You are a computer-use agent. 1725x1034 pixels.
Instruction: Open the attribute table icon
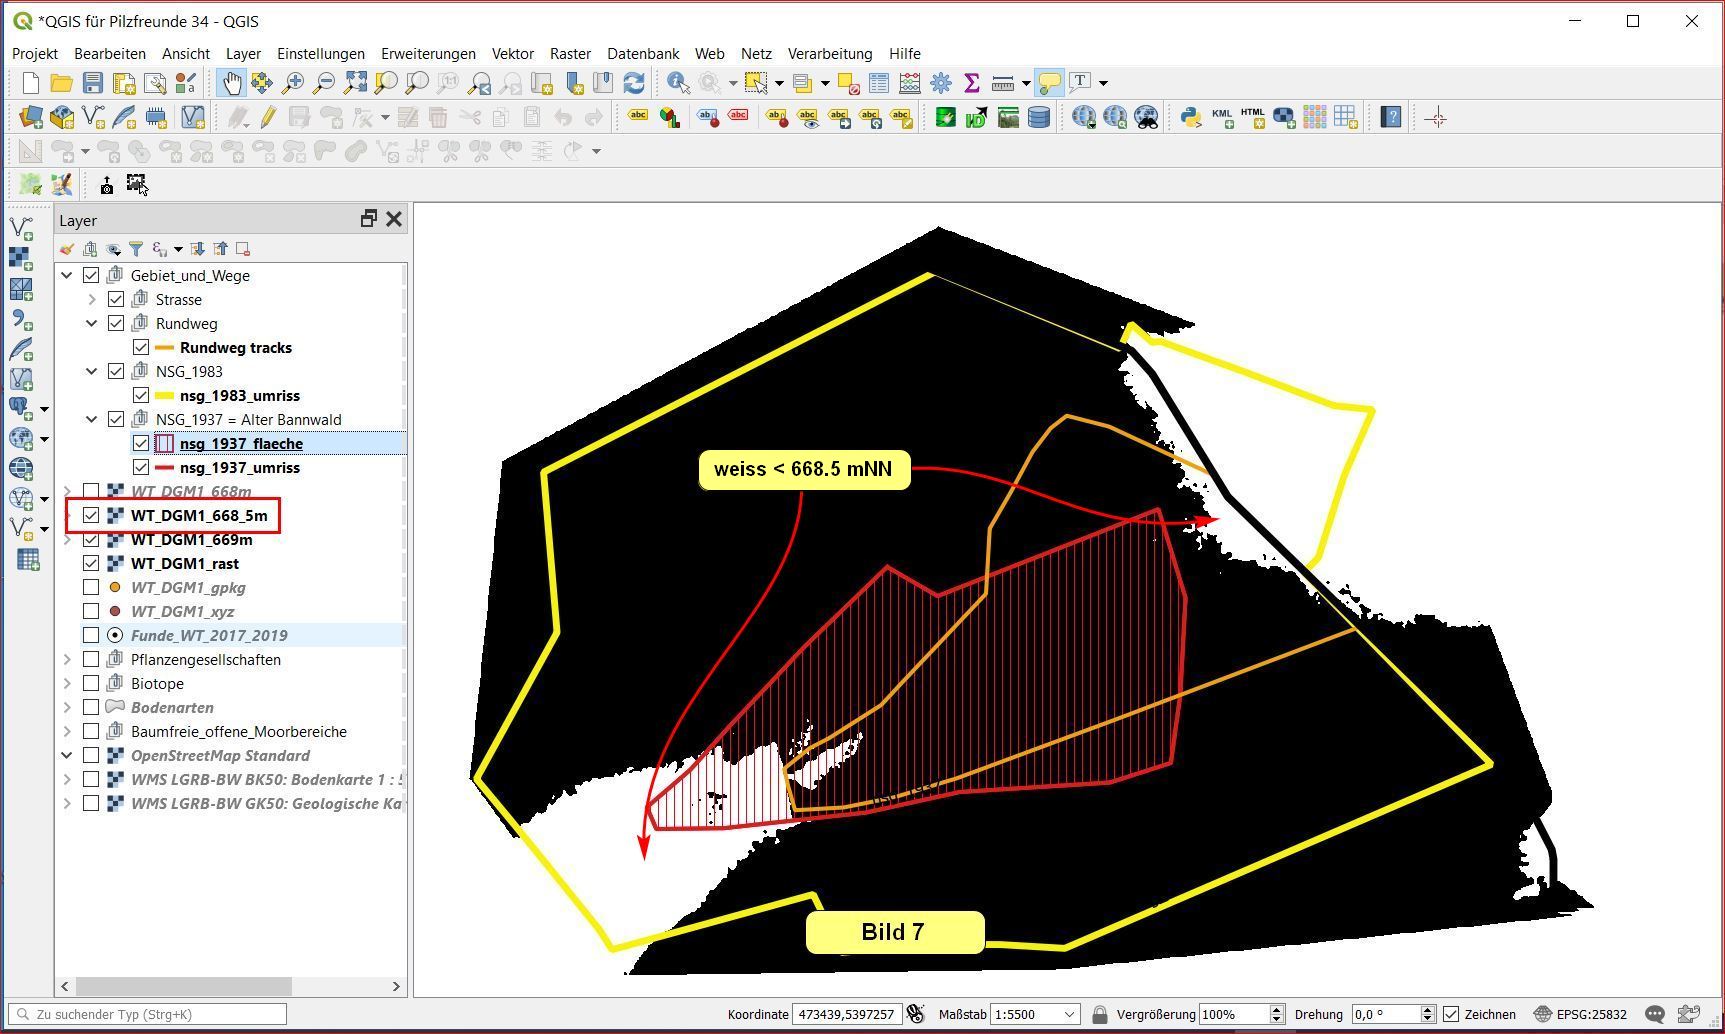pos(879,83)
